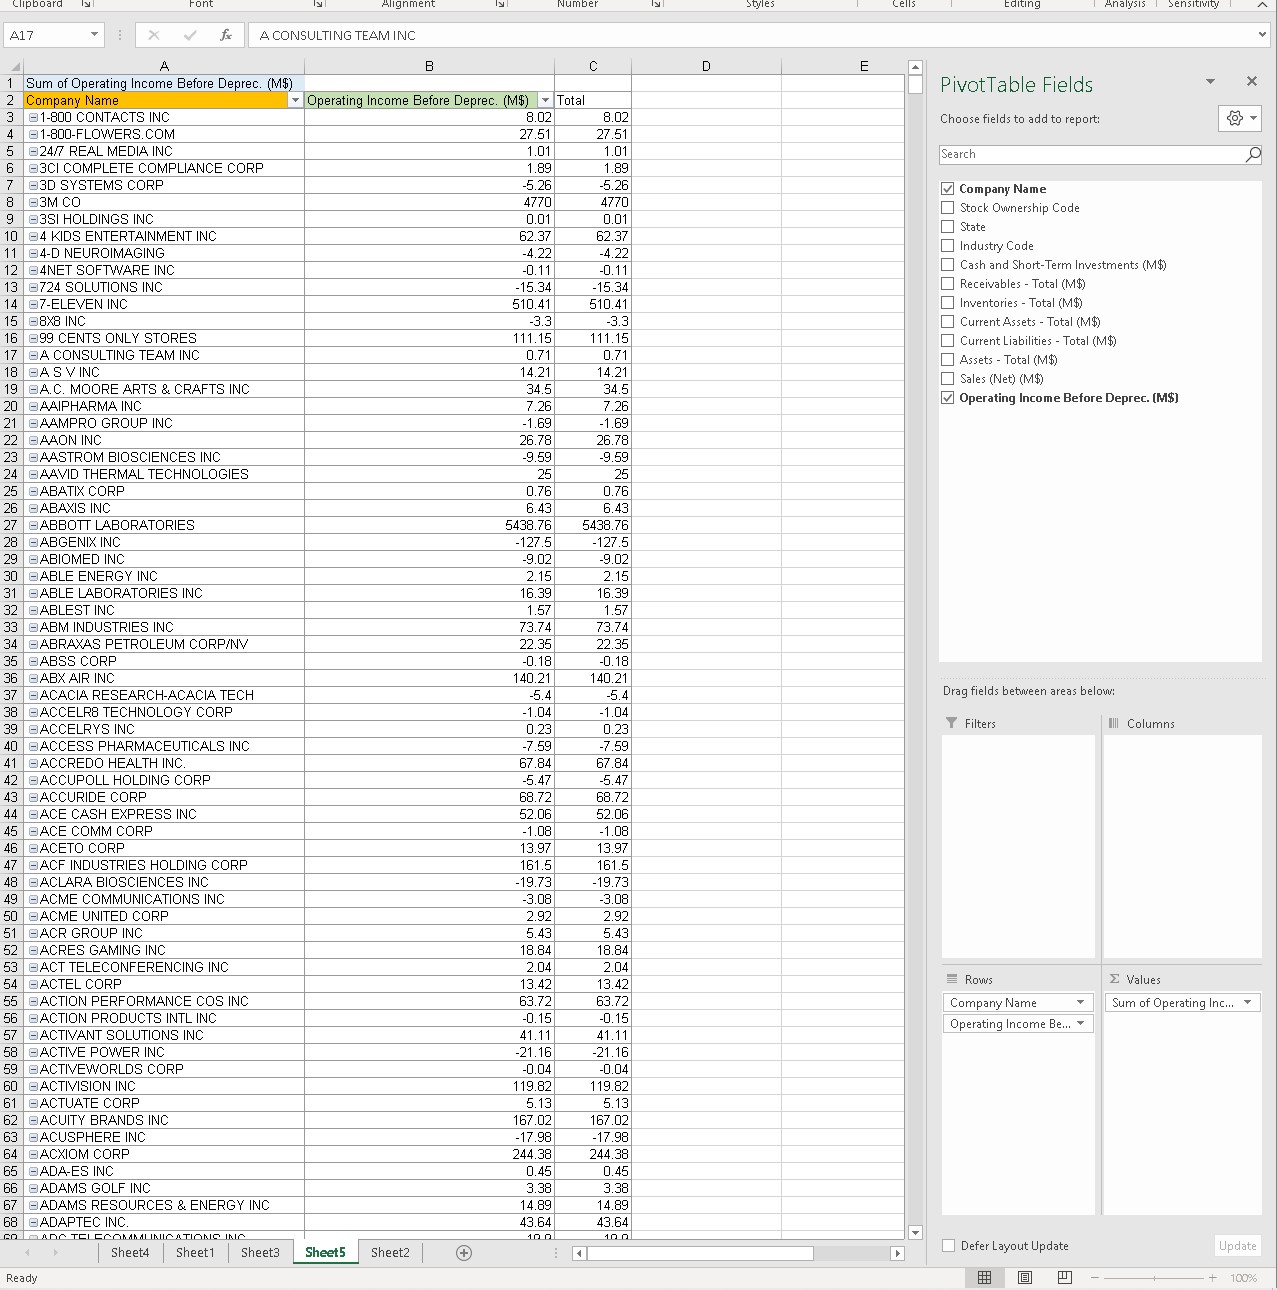Click the zoom slider bar

point(1154,1278)
